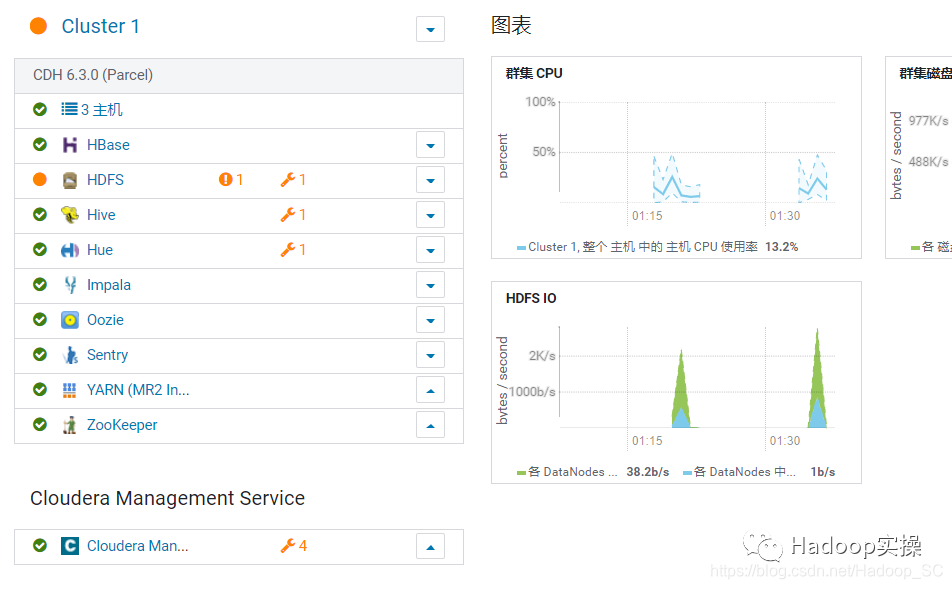Click HDFS health issue warning indicator
Screen dimensions: 952x589
point(231,179)
